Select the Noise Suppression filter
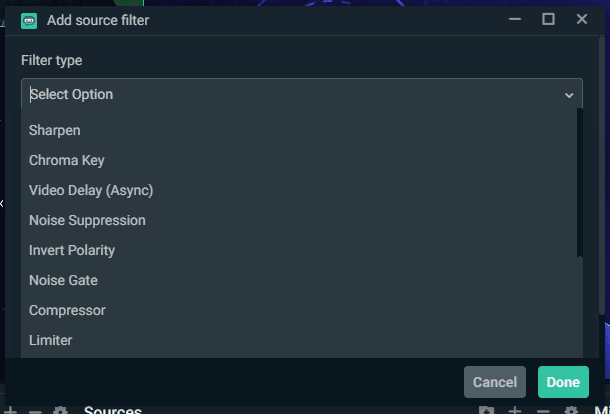 coord(302,220)
